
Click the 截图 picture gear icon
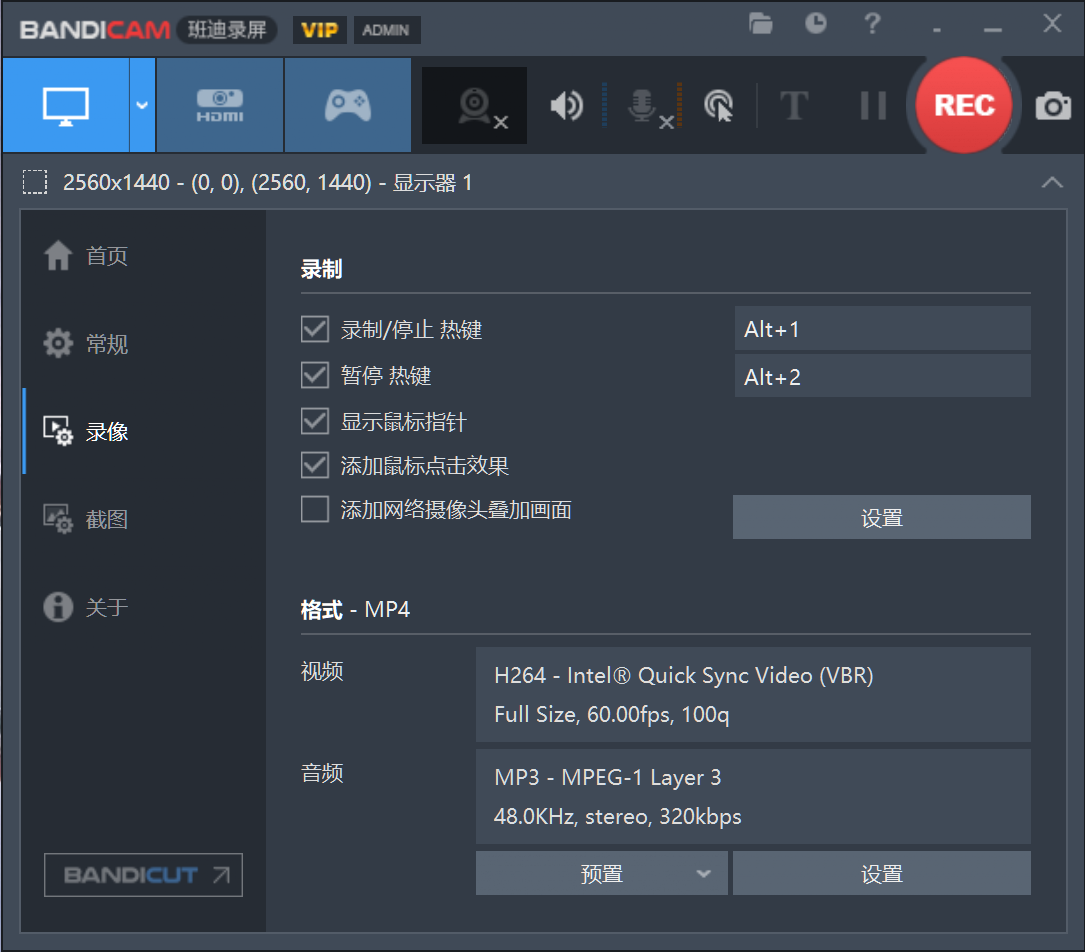click(x=58, y=518)
